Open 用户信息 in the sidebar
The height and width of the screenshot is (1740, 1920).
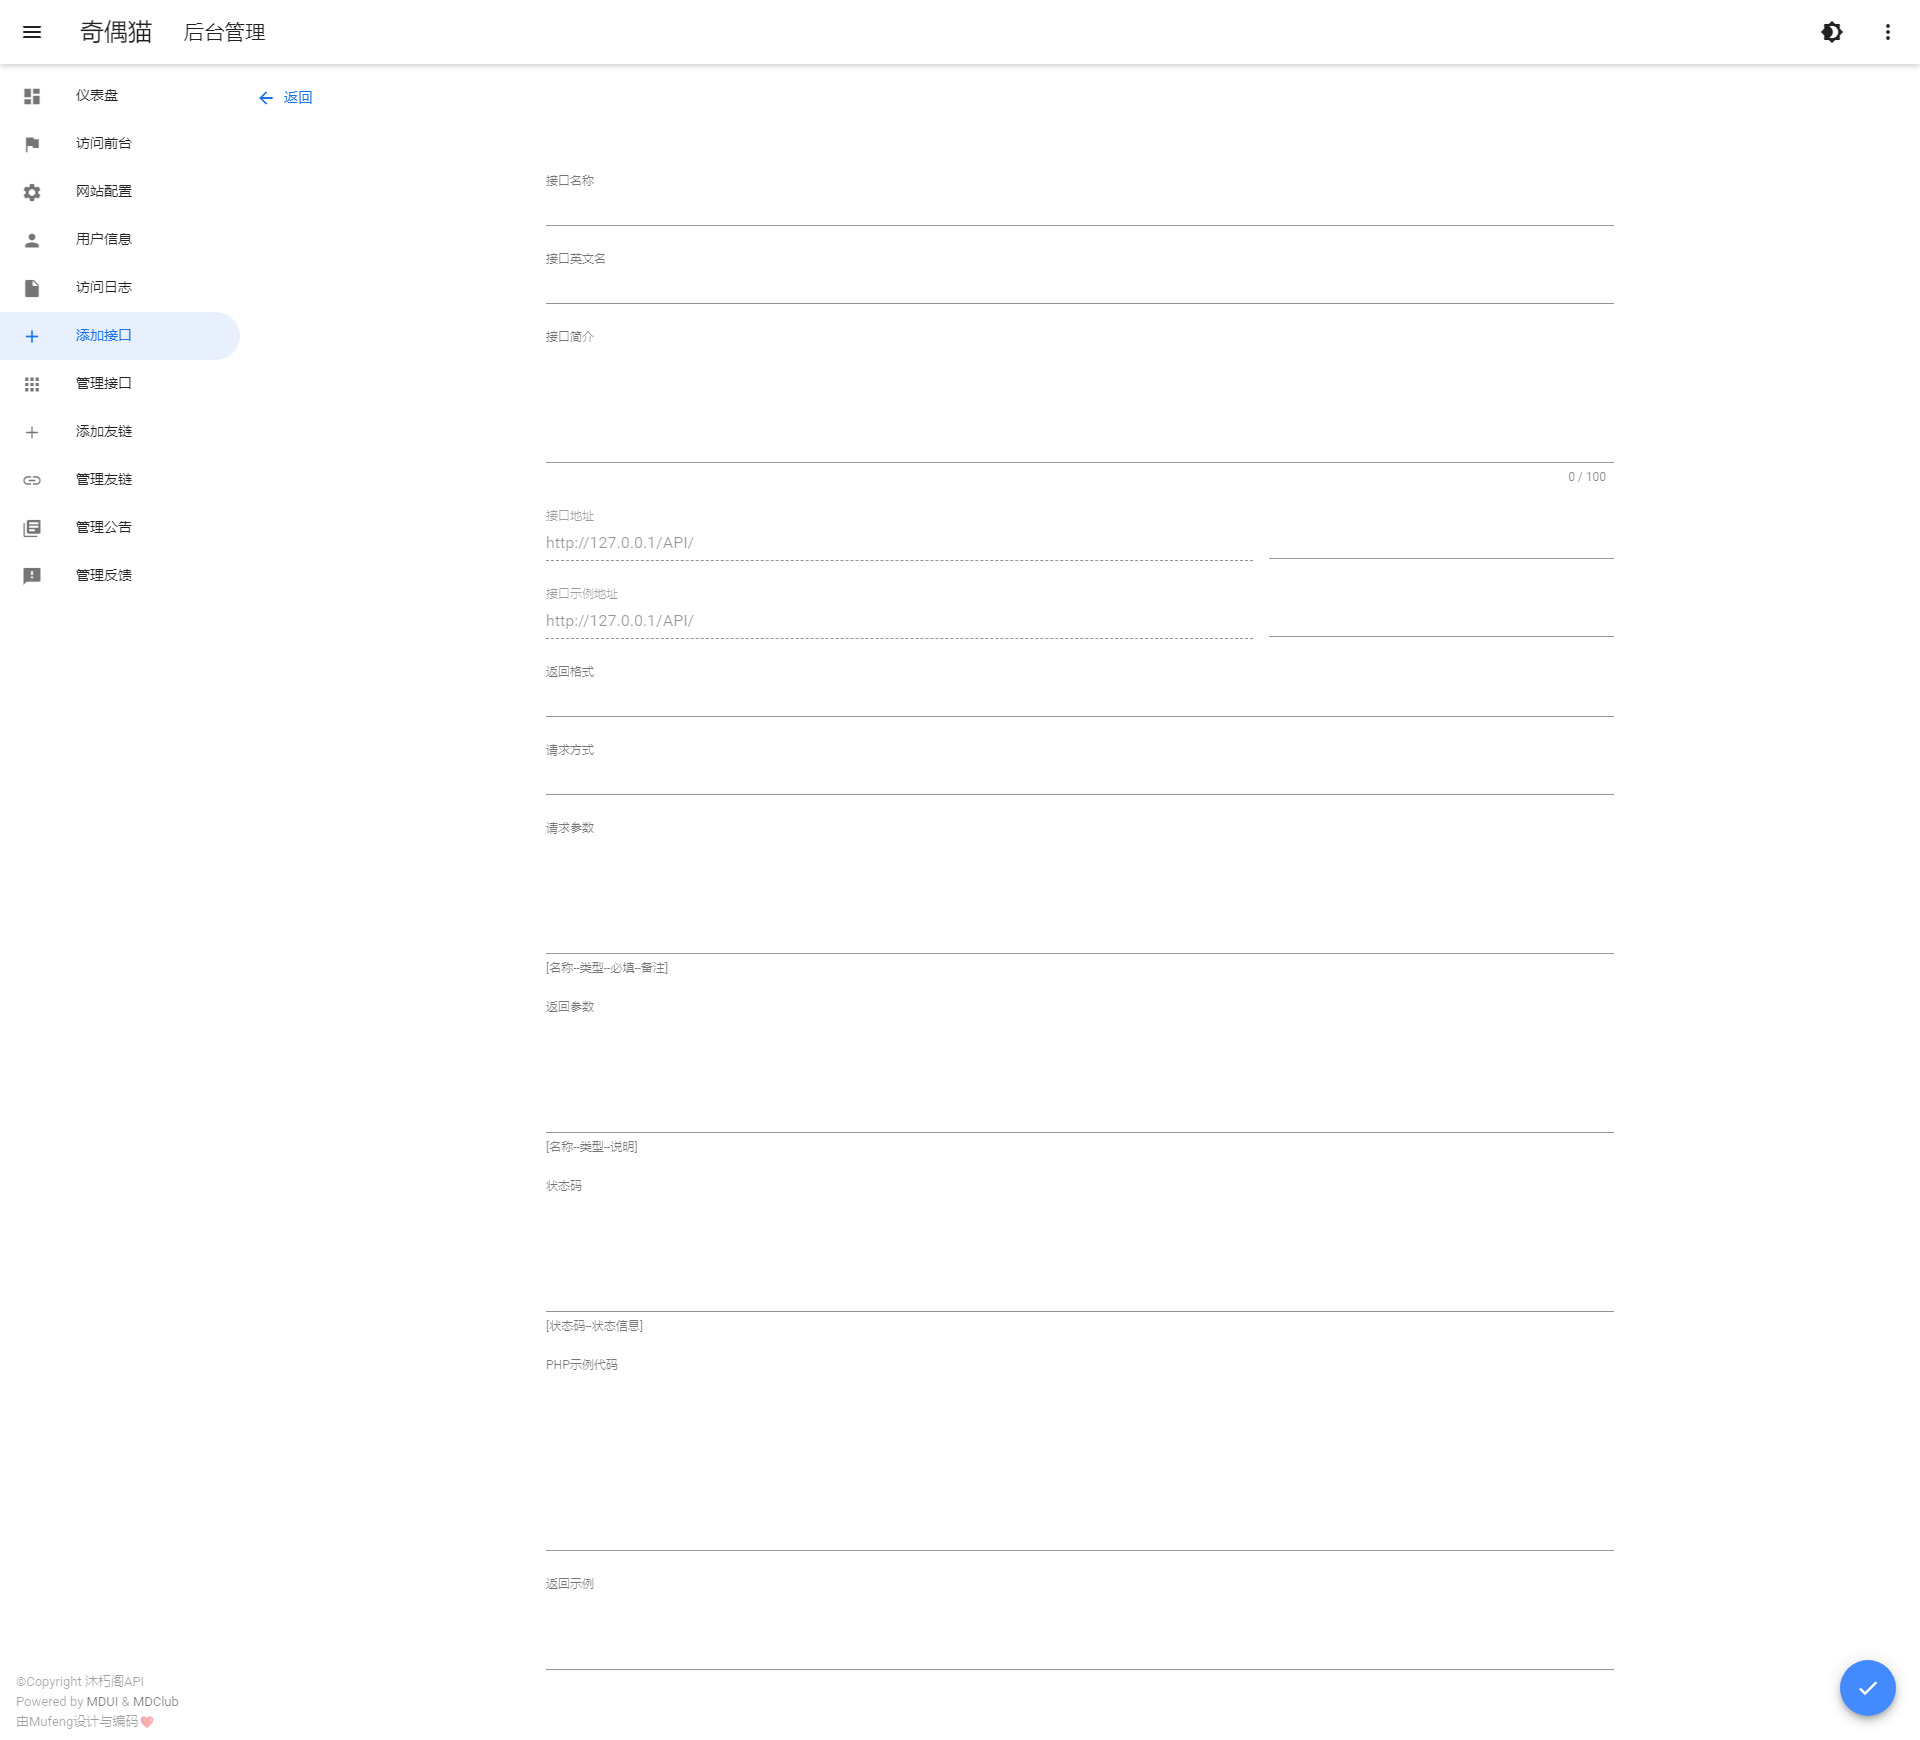point(120,240)
